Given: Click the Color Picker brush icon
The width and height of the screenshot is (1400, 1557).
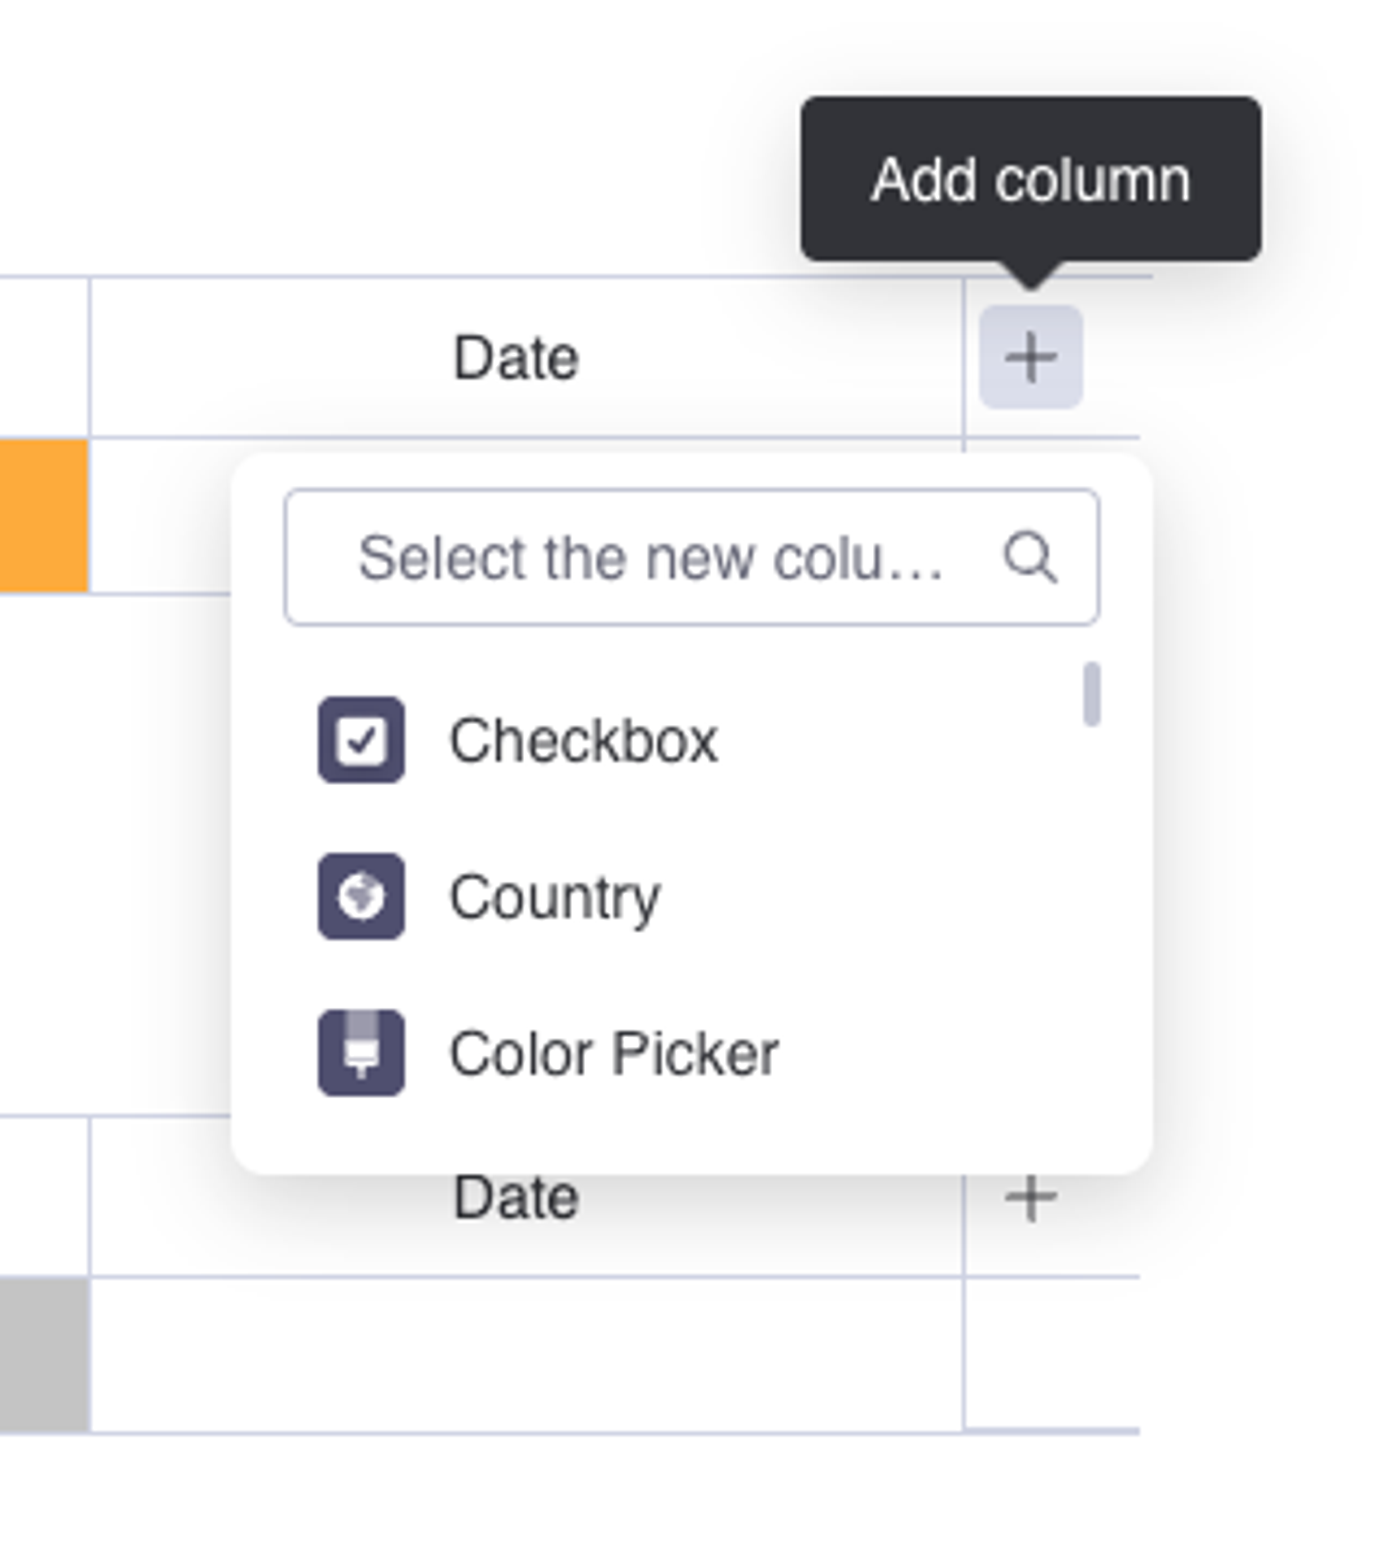Looking at the screenshot, I should tap(361, 1053).
